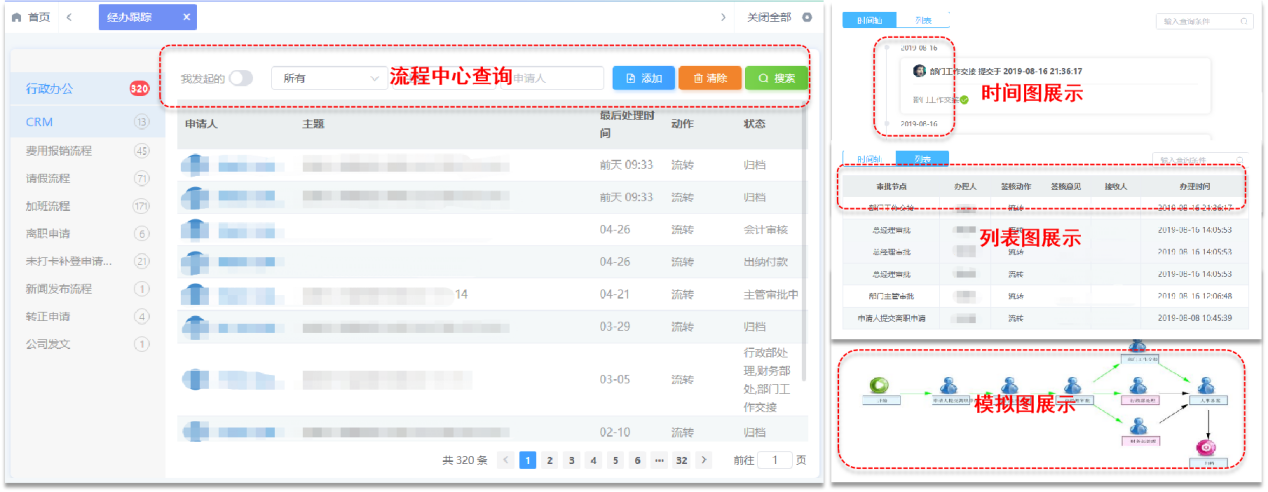Click 关闭全部 to close all tabs
This screenshot has width=1268, height=492.
[768, 17]
